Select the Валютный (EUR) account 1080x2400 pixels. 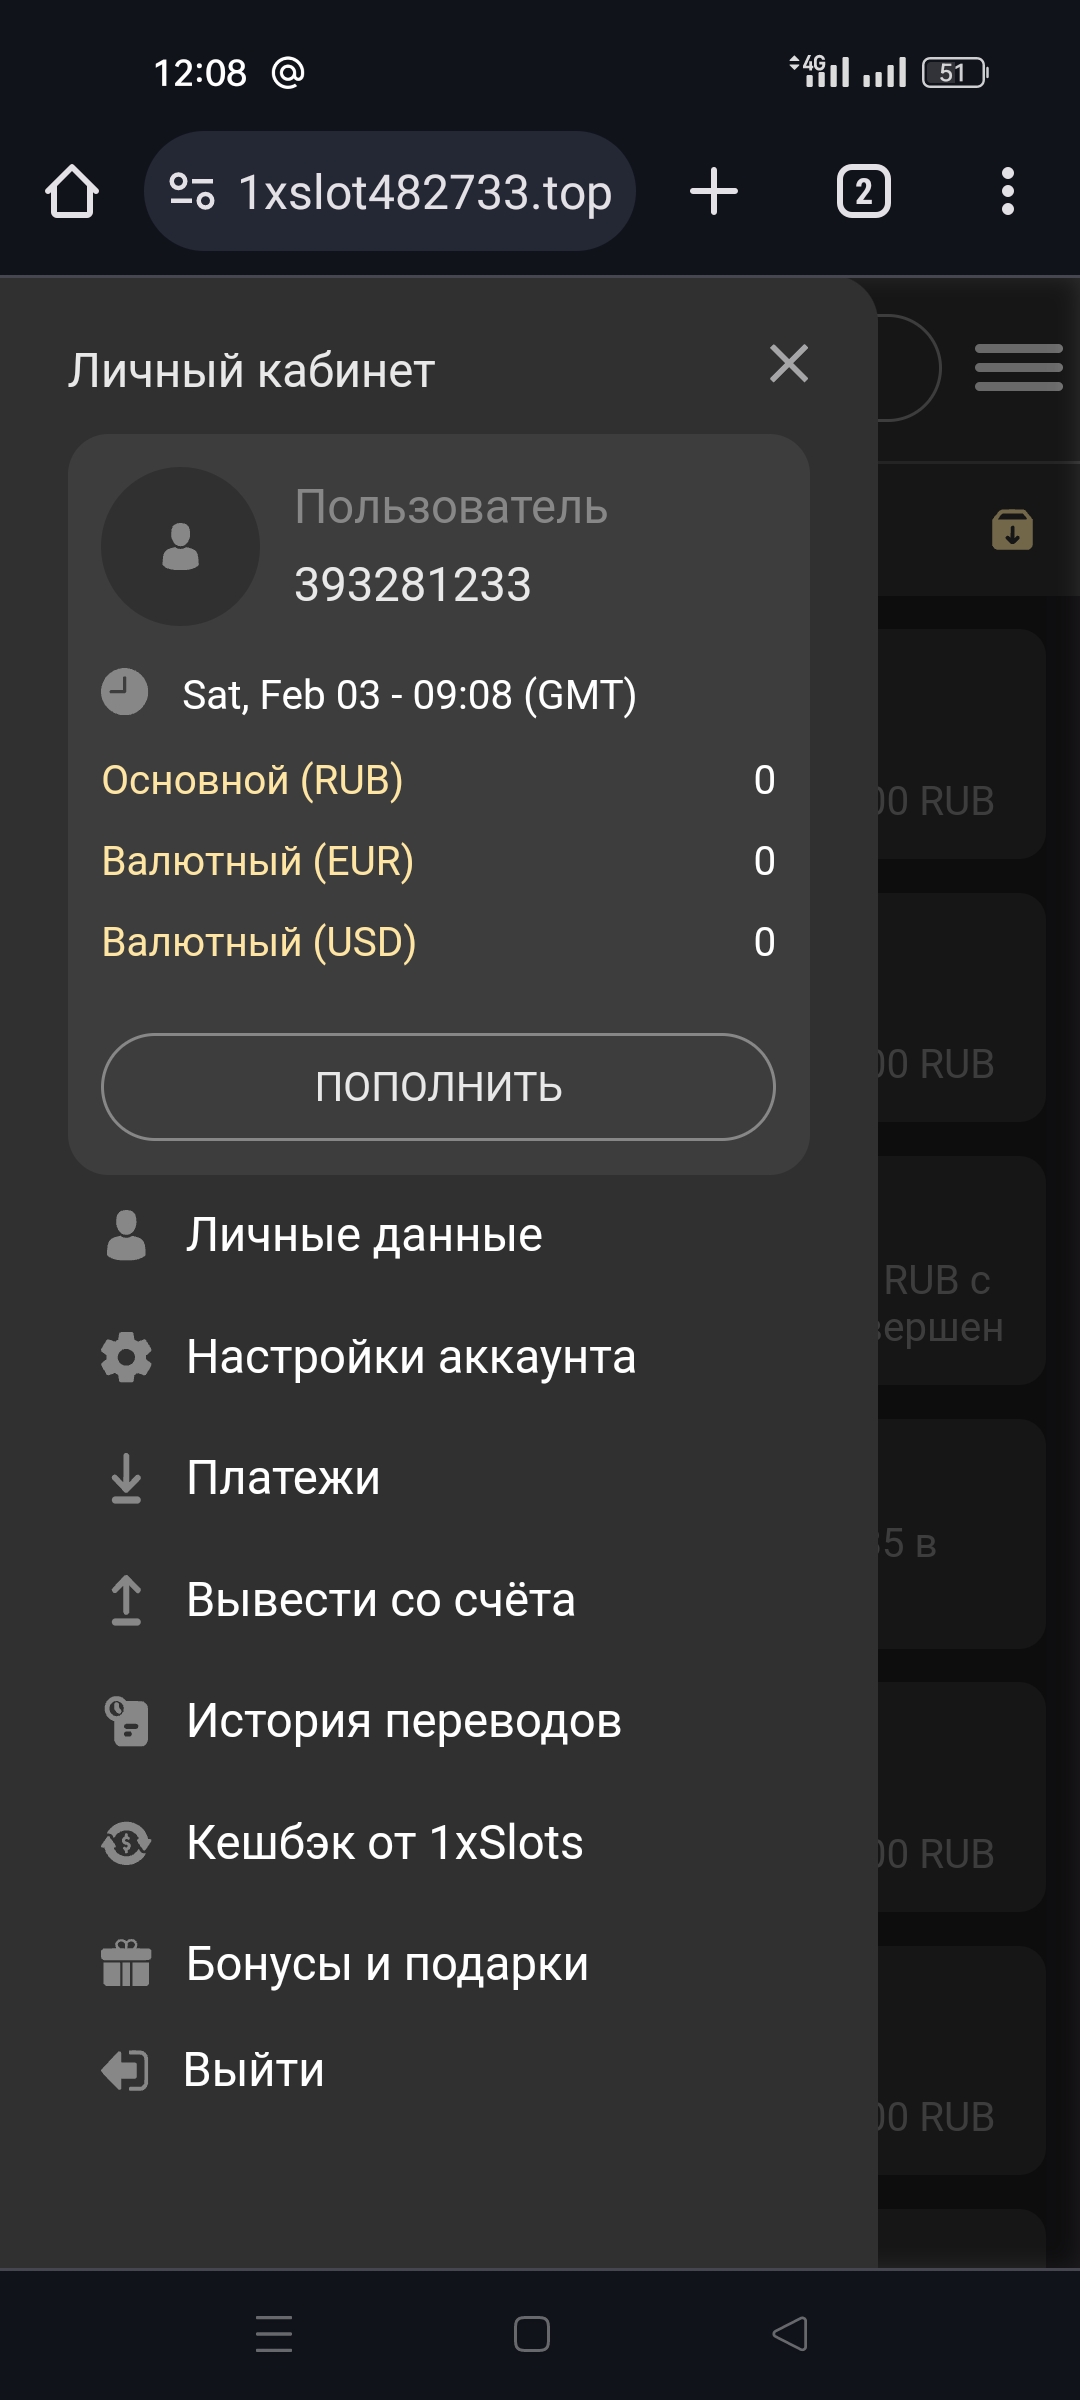tap(257, 861)
